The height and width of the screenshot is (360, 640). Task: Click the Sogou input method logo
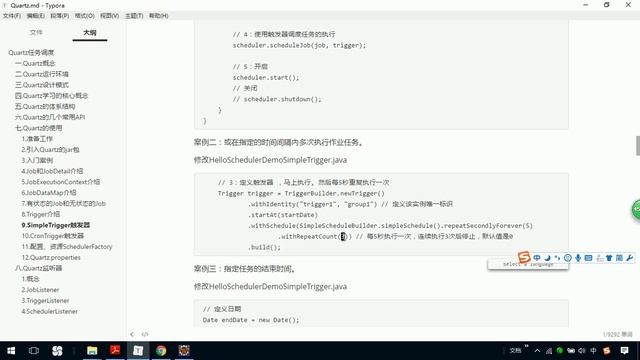pos(524,257)
